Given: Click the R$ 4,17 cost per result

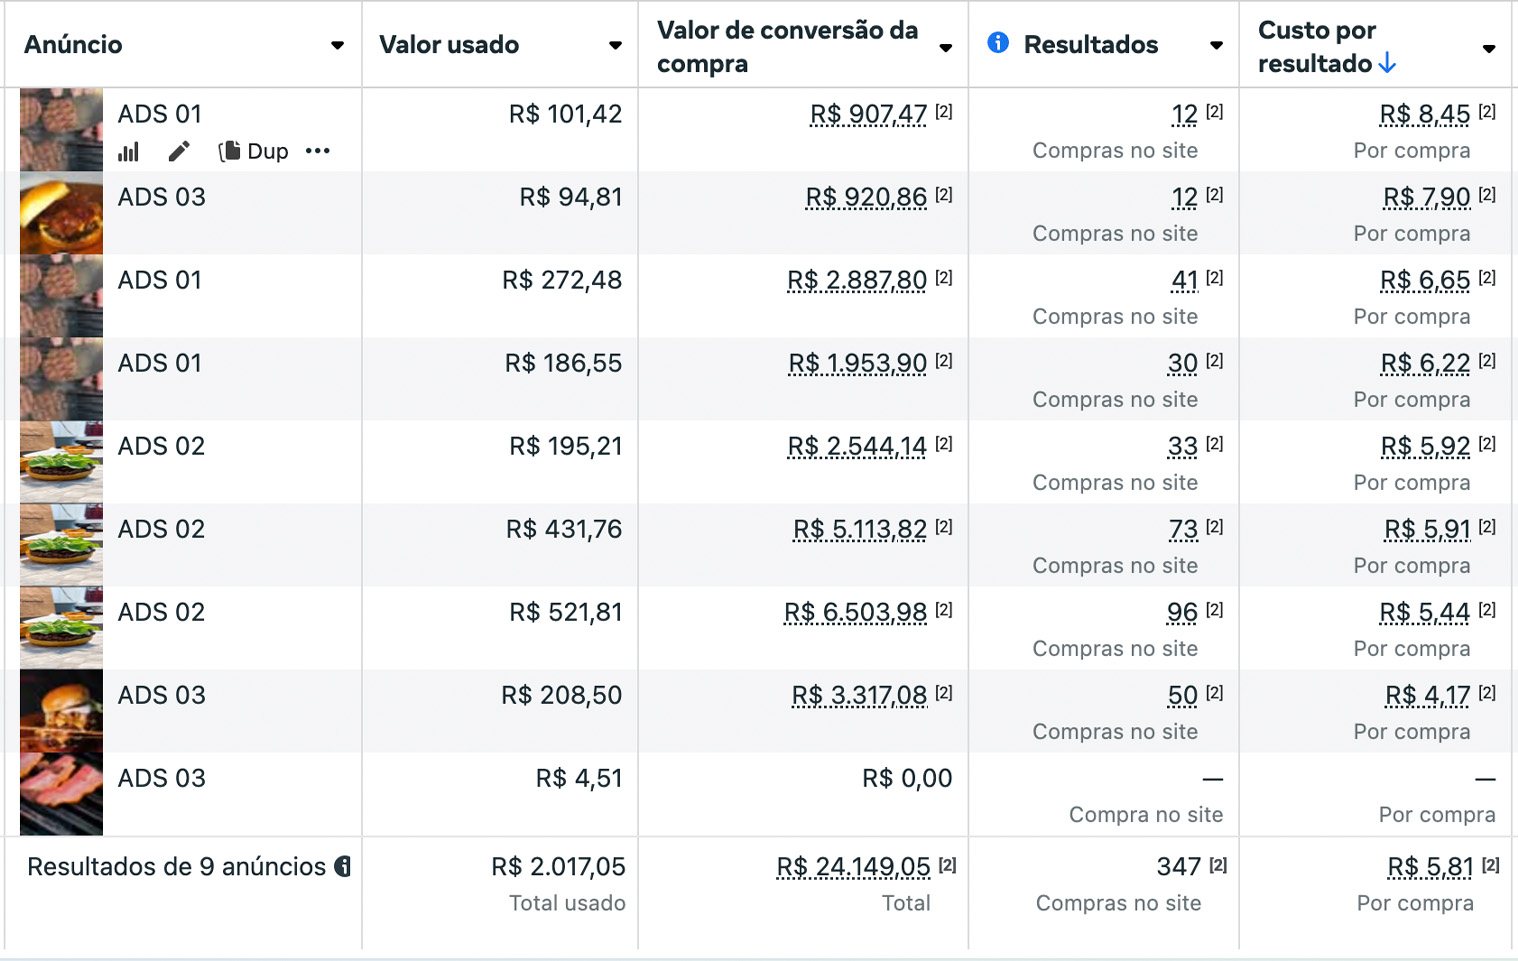Looking at the screenshot, I should [1427, 696].
